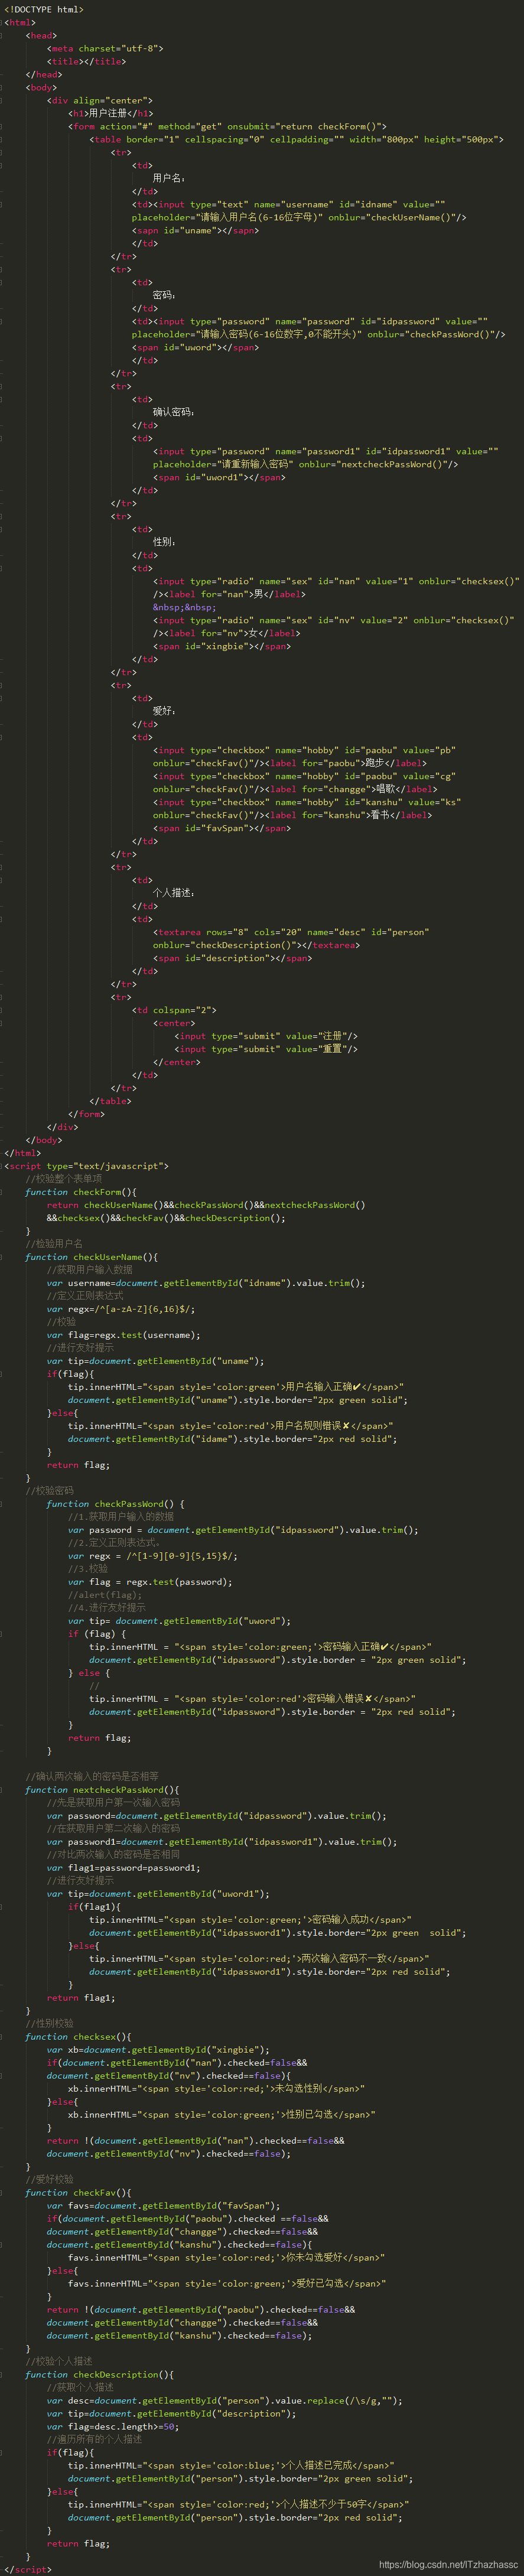Click the <!DOCTYPE html> line
The image size is (524, 2576).
44,10
